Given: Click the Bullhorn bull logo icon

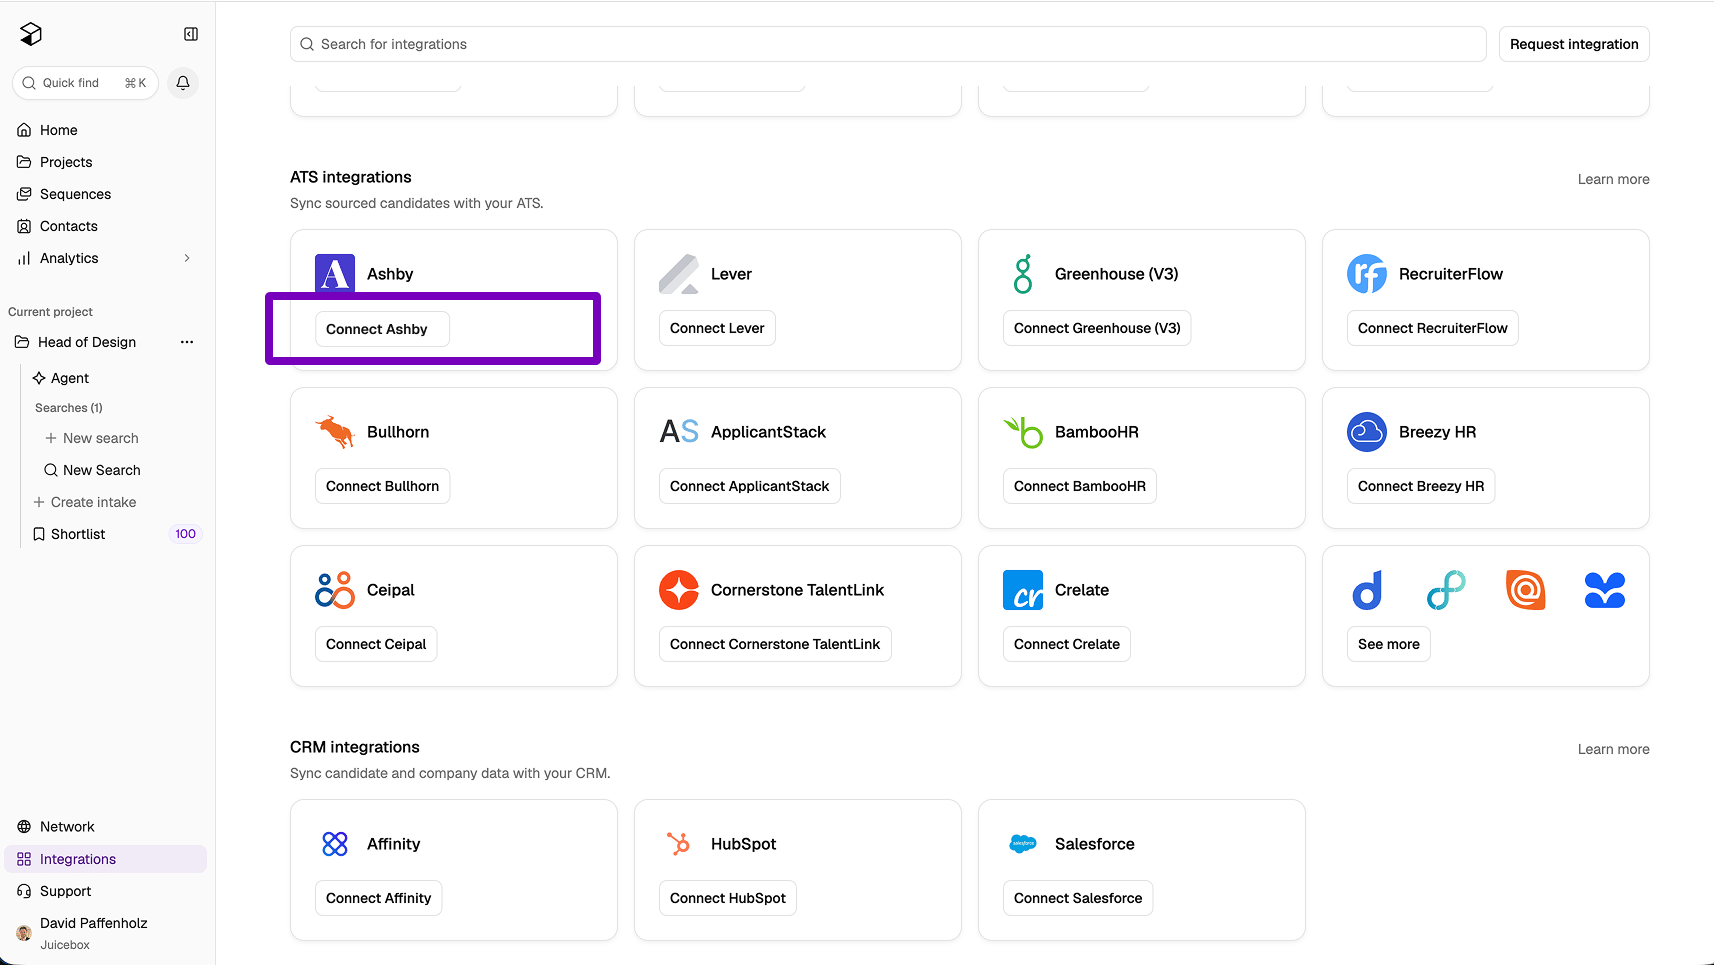Looking at the screenshot, I should (335, 432).
